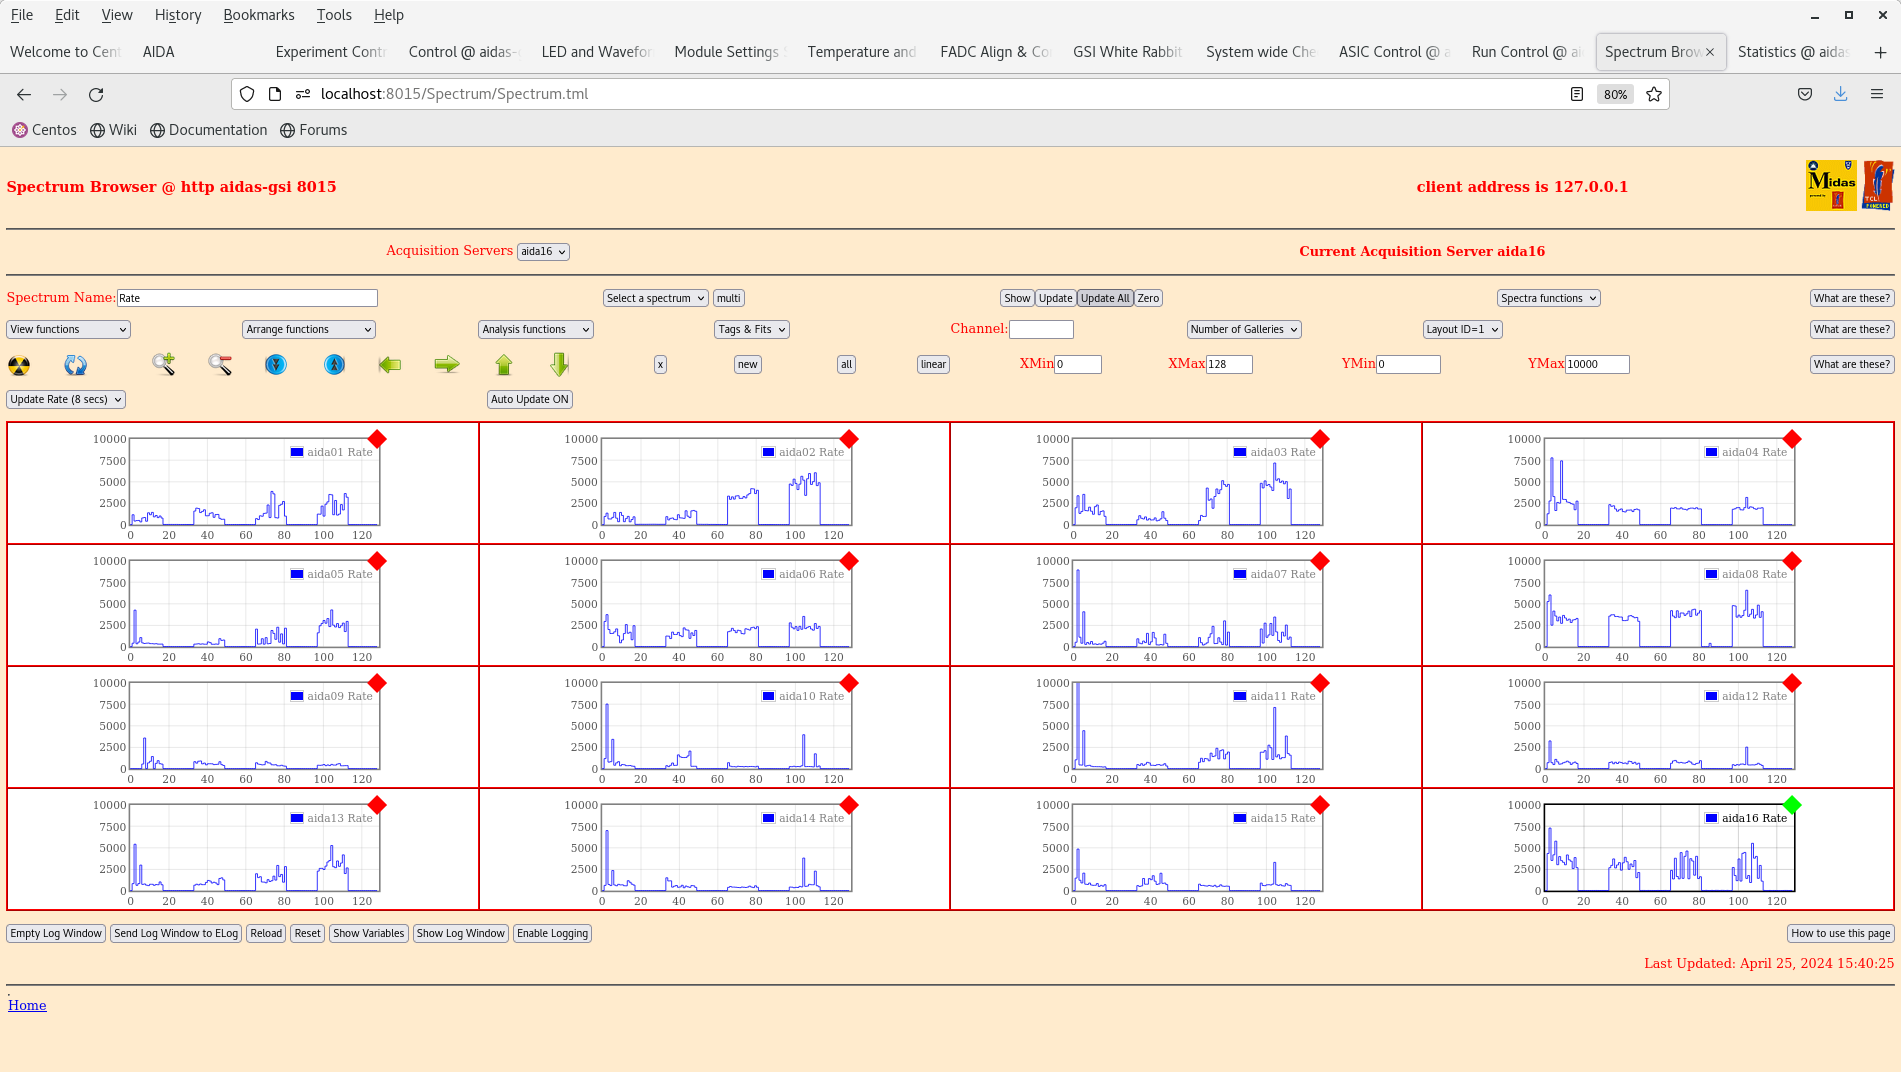Image resolution: width=1901 pixels, height=1072 pixels.
Task: Toggle the linear scale button
Action: [933, 365]
